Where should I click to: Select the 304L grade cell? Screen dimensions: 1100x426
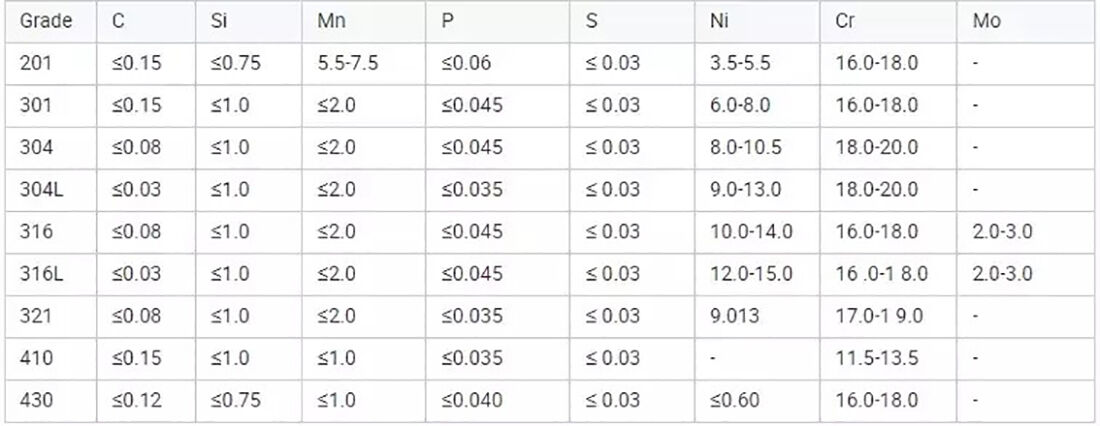point(37,189)
